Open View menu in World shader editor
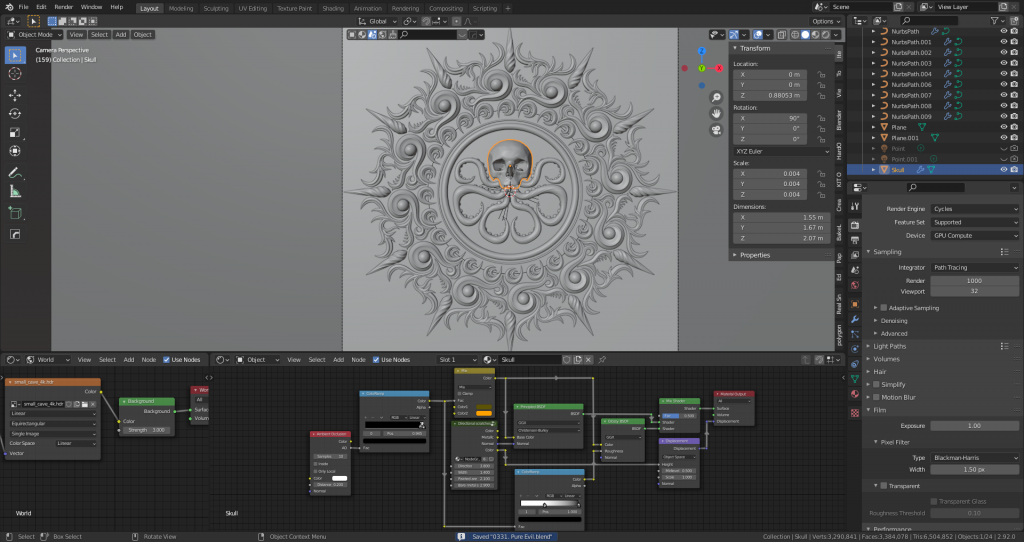Viewport: 1024px width, 542px height. click(x=84, y=360)
